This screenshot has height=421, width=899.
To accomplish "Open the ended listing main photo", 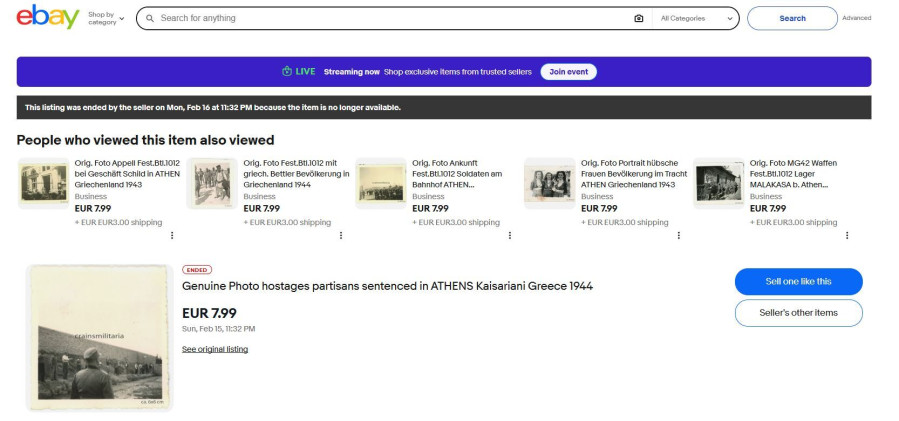I will click(99, 337).
